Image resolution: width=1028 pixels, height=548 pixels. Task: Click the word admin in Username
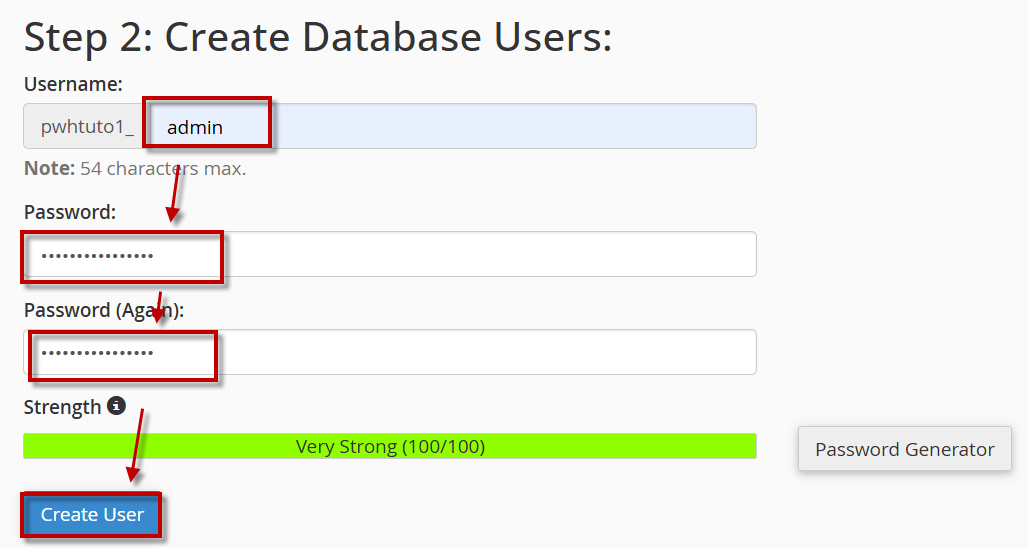(x=195, y=128)
